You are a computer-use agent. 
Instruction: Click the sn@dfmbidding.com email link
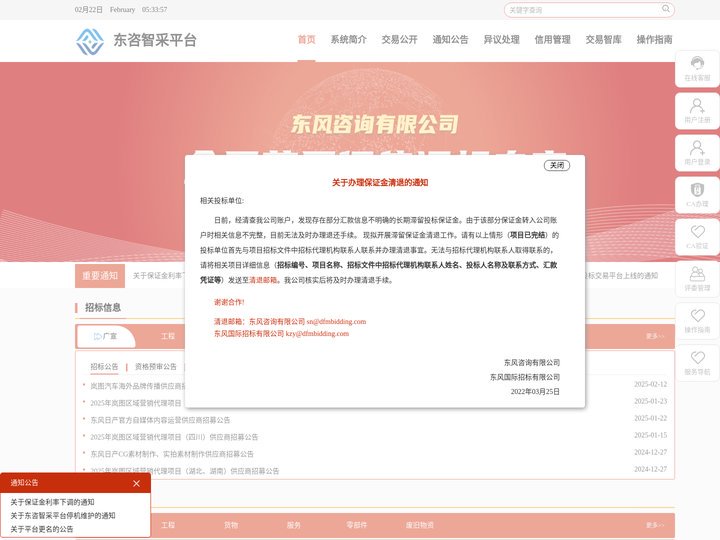coord(336,321)
